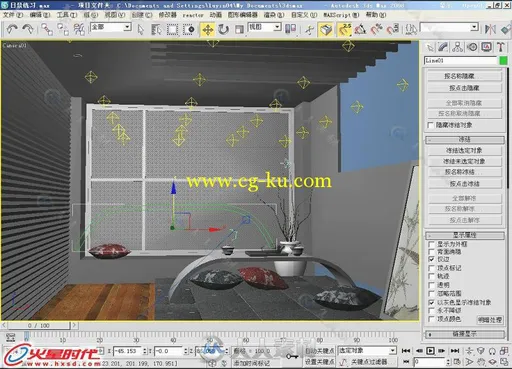Activate the Select and Scale tool
This screenshot has width=512, height=369.
click(239, 30)
